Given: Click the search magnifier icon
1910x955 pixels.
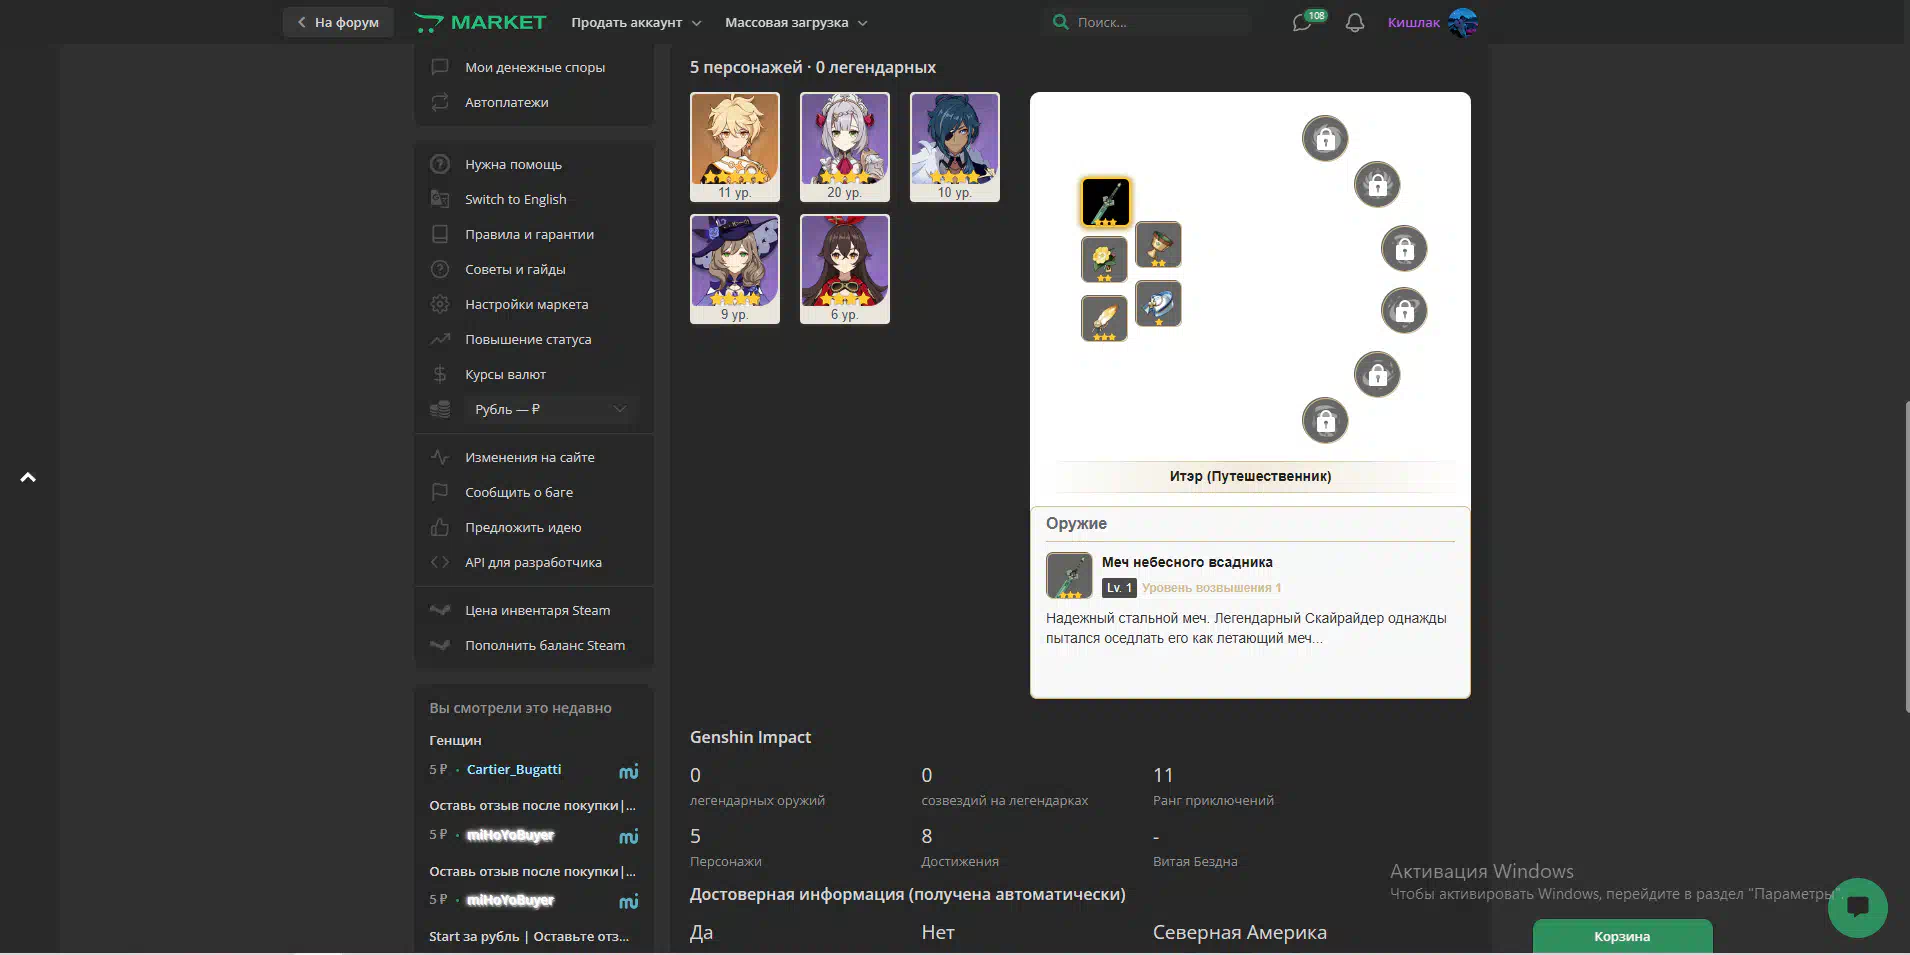Looking at the screenshot, I should click(1060, 22).
